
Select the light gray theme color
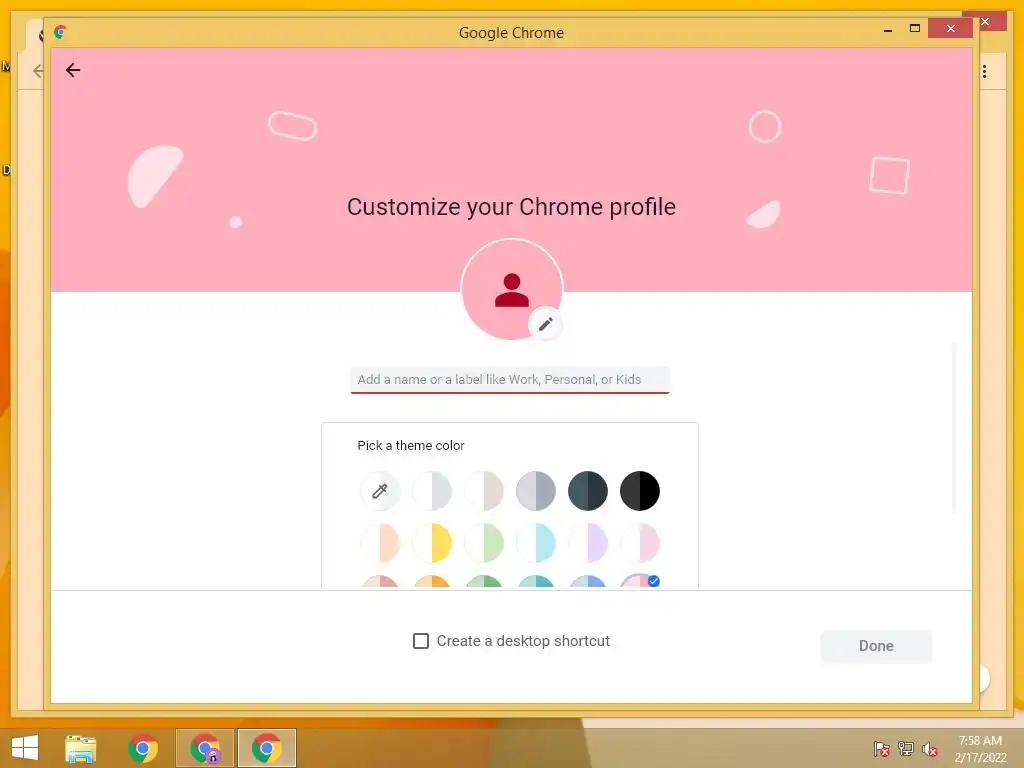(432, 490)
